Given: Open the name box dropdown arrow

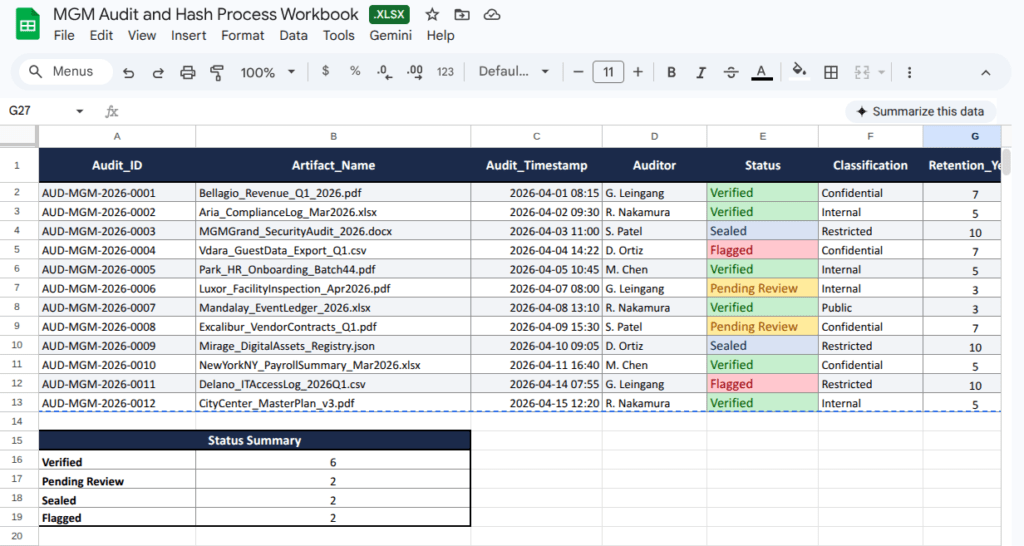Looking at the screenshot, I should point(80,112).
